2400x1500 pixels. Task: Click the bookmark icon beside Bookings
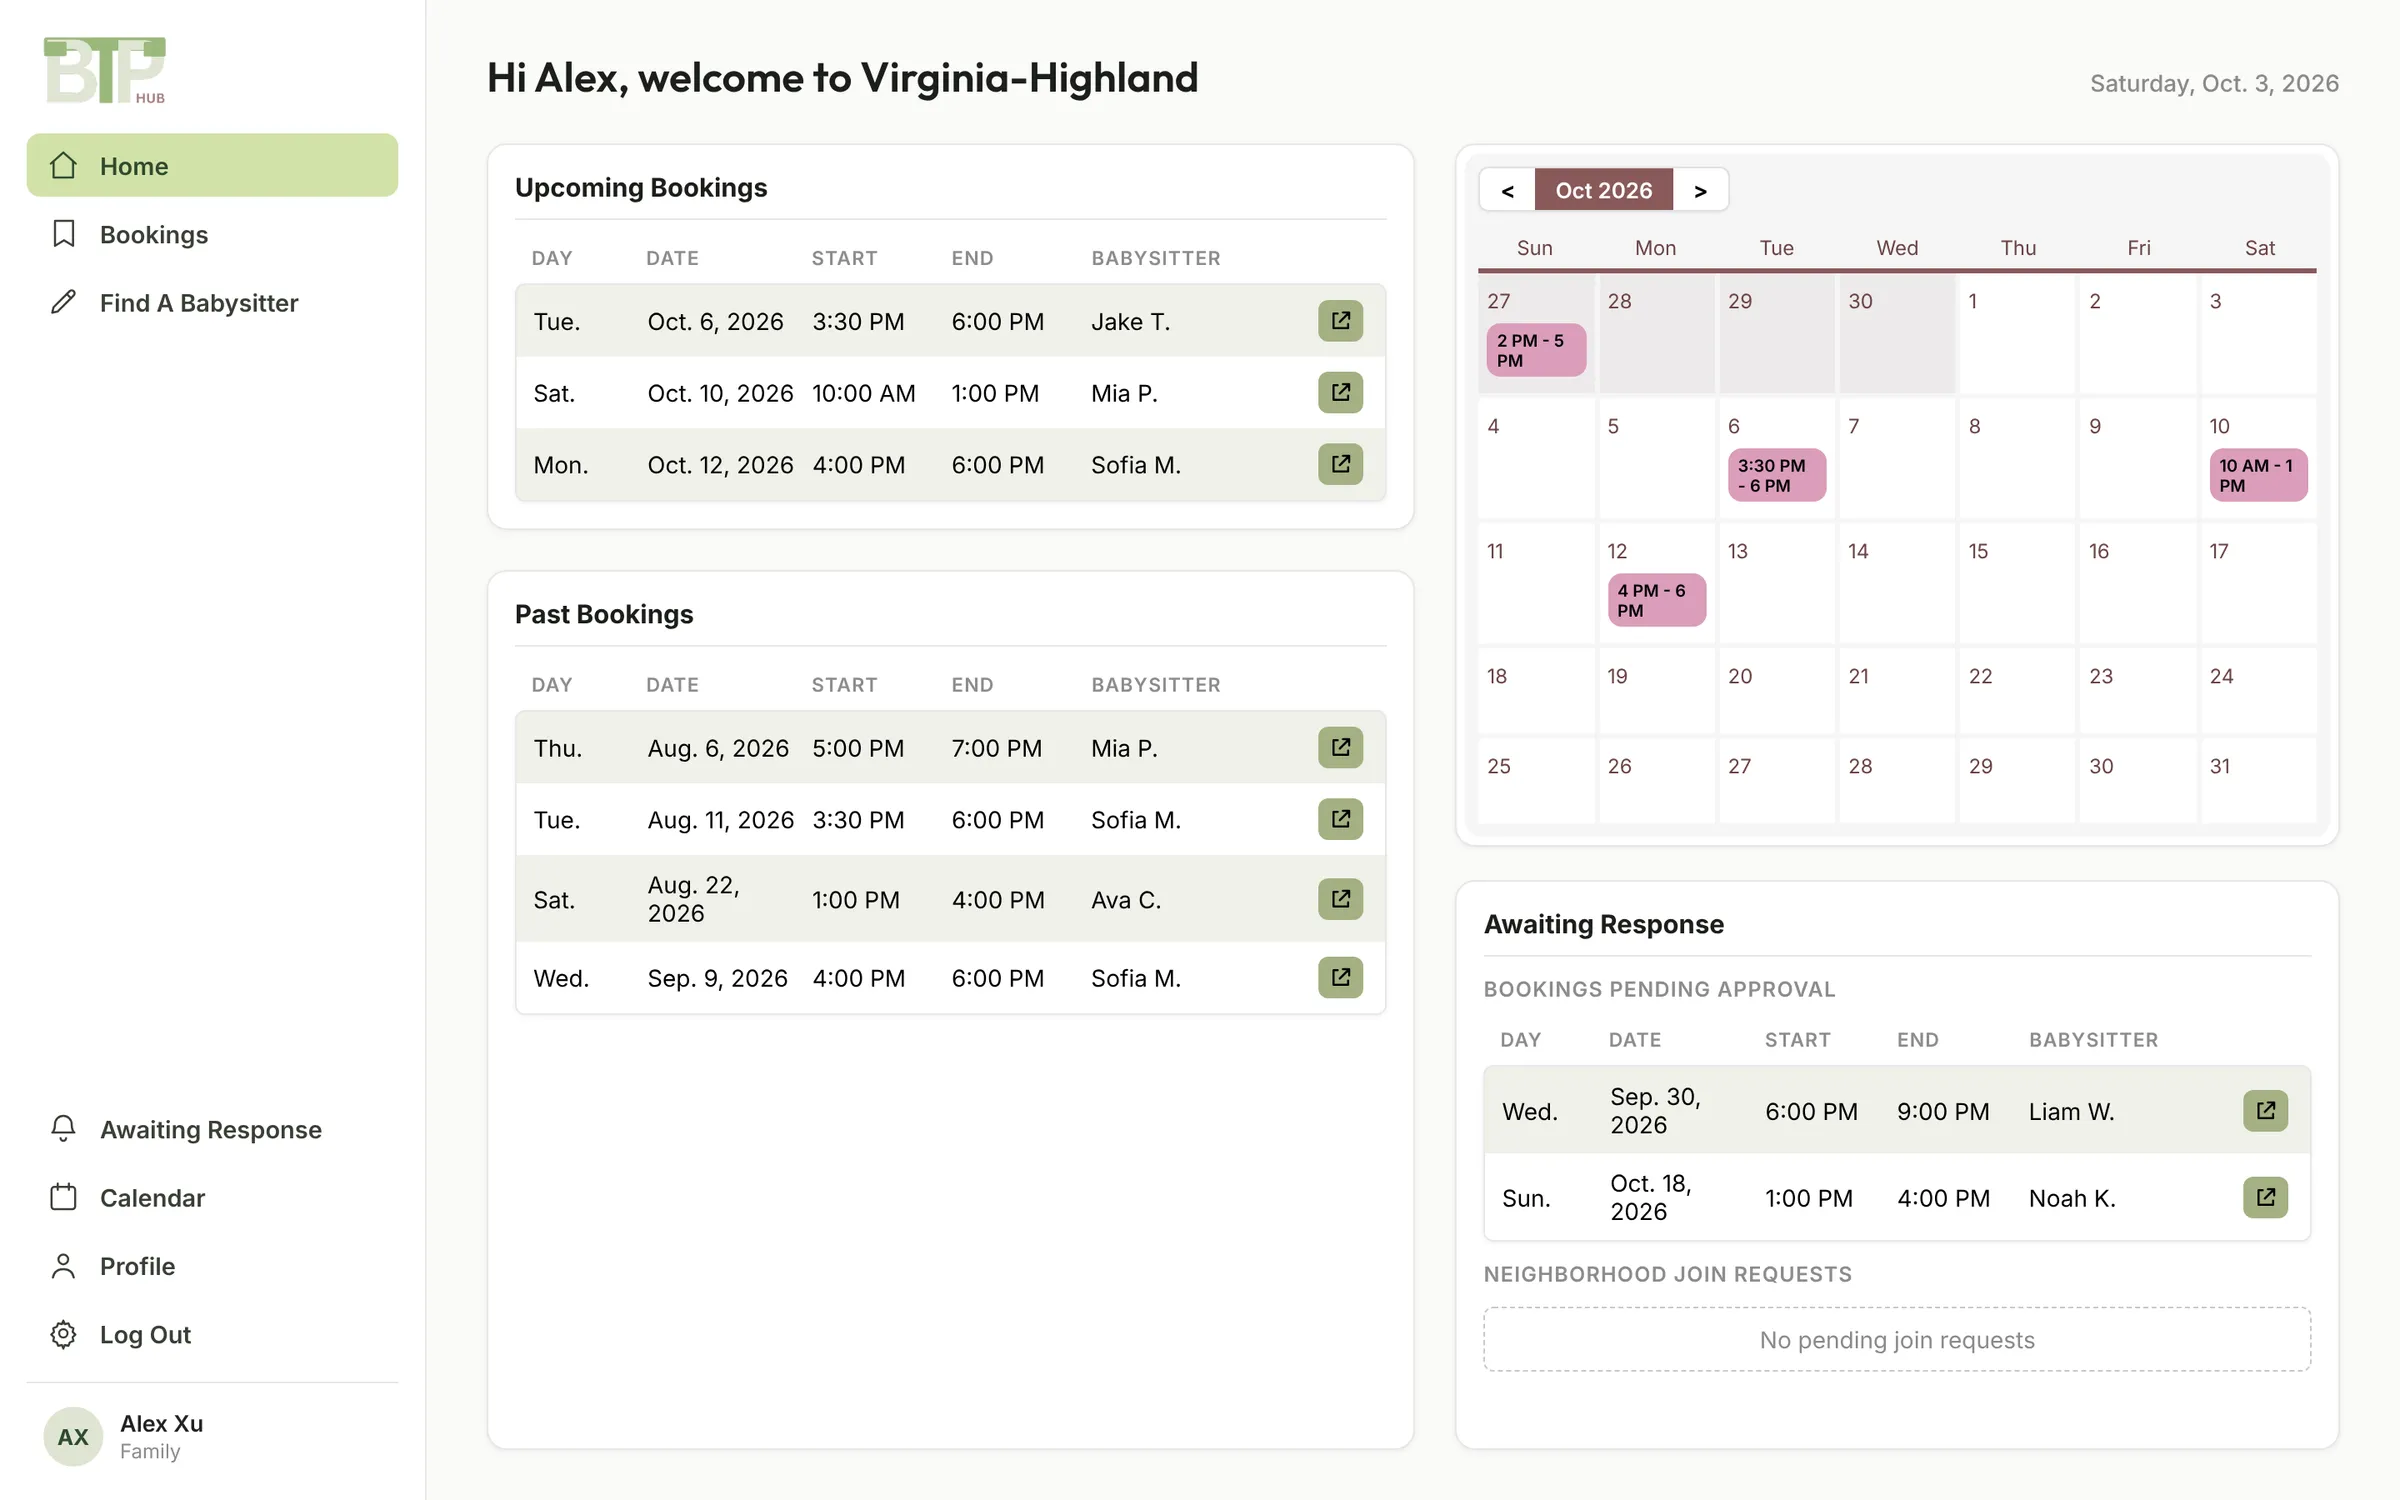tap(63, 234)
